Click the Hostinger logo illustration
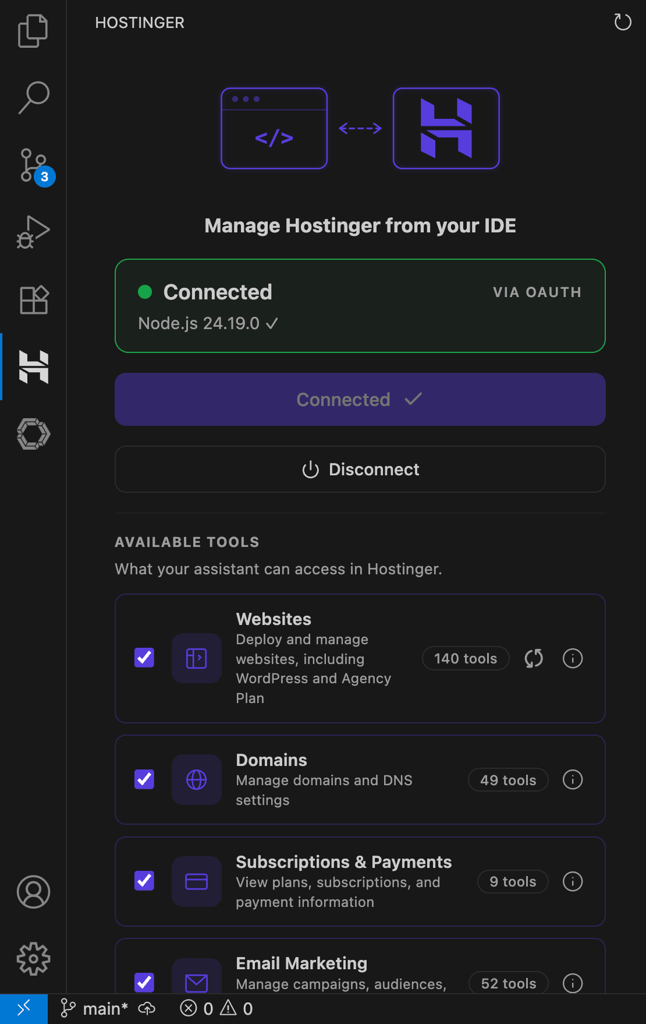 (446, 129)
